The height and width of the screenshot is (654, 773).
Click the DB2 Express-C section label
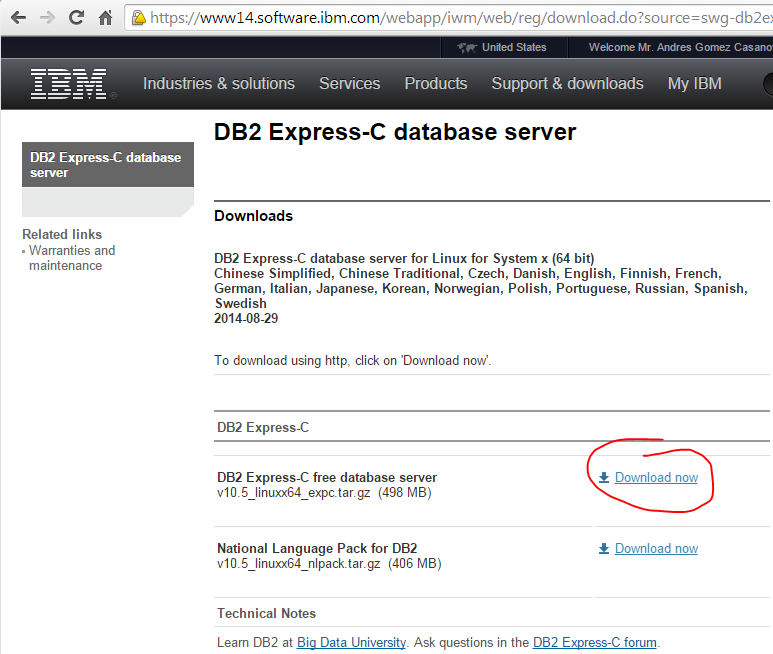coord(263,427)
